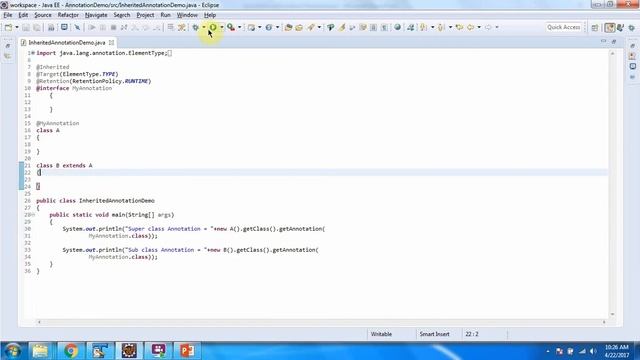The width and height of the screenshot is (640, 360).
Task: Open the Navigate menu
Action: [x=96, y=15]
